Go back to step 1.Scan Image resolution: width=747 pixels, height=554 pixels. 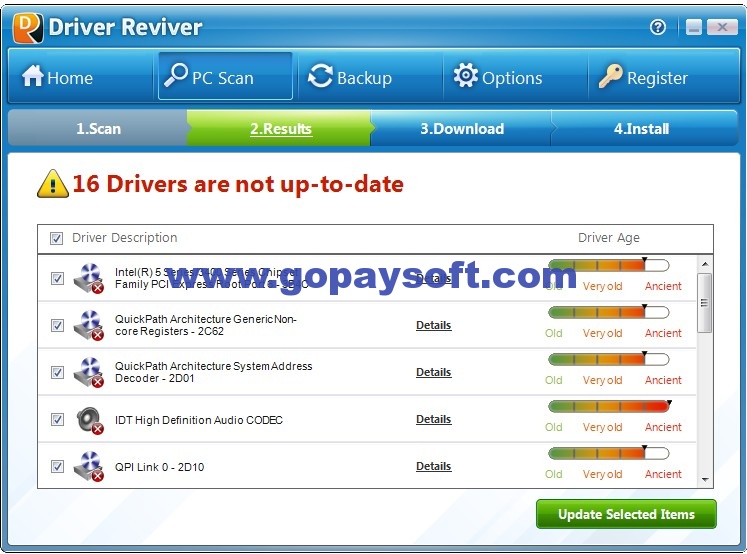click(98, 128)
